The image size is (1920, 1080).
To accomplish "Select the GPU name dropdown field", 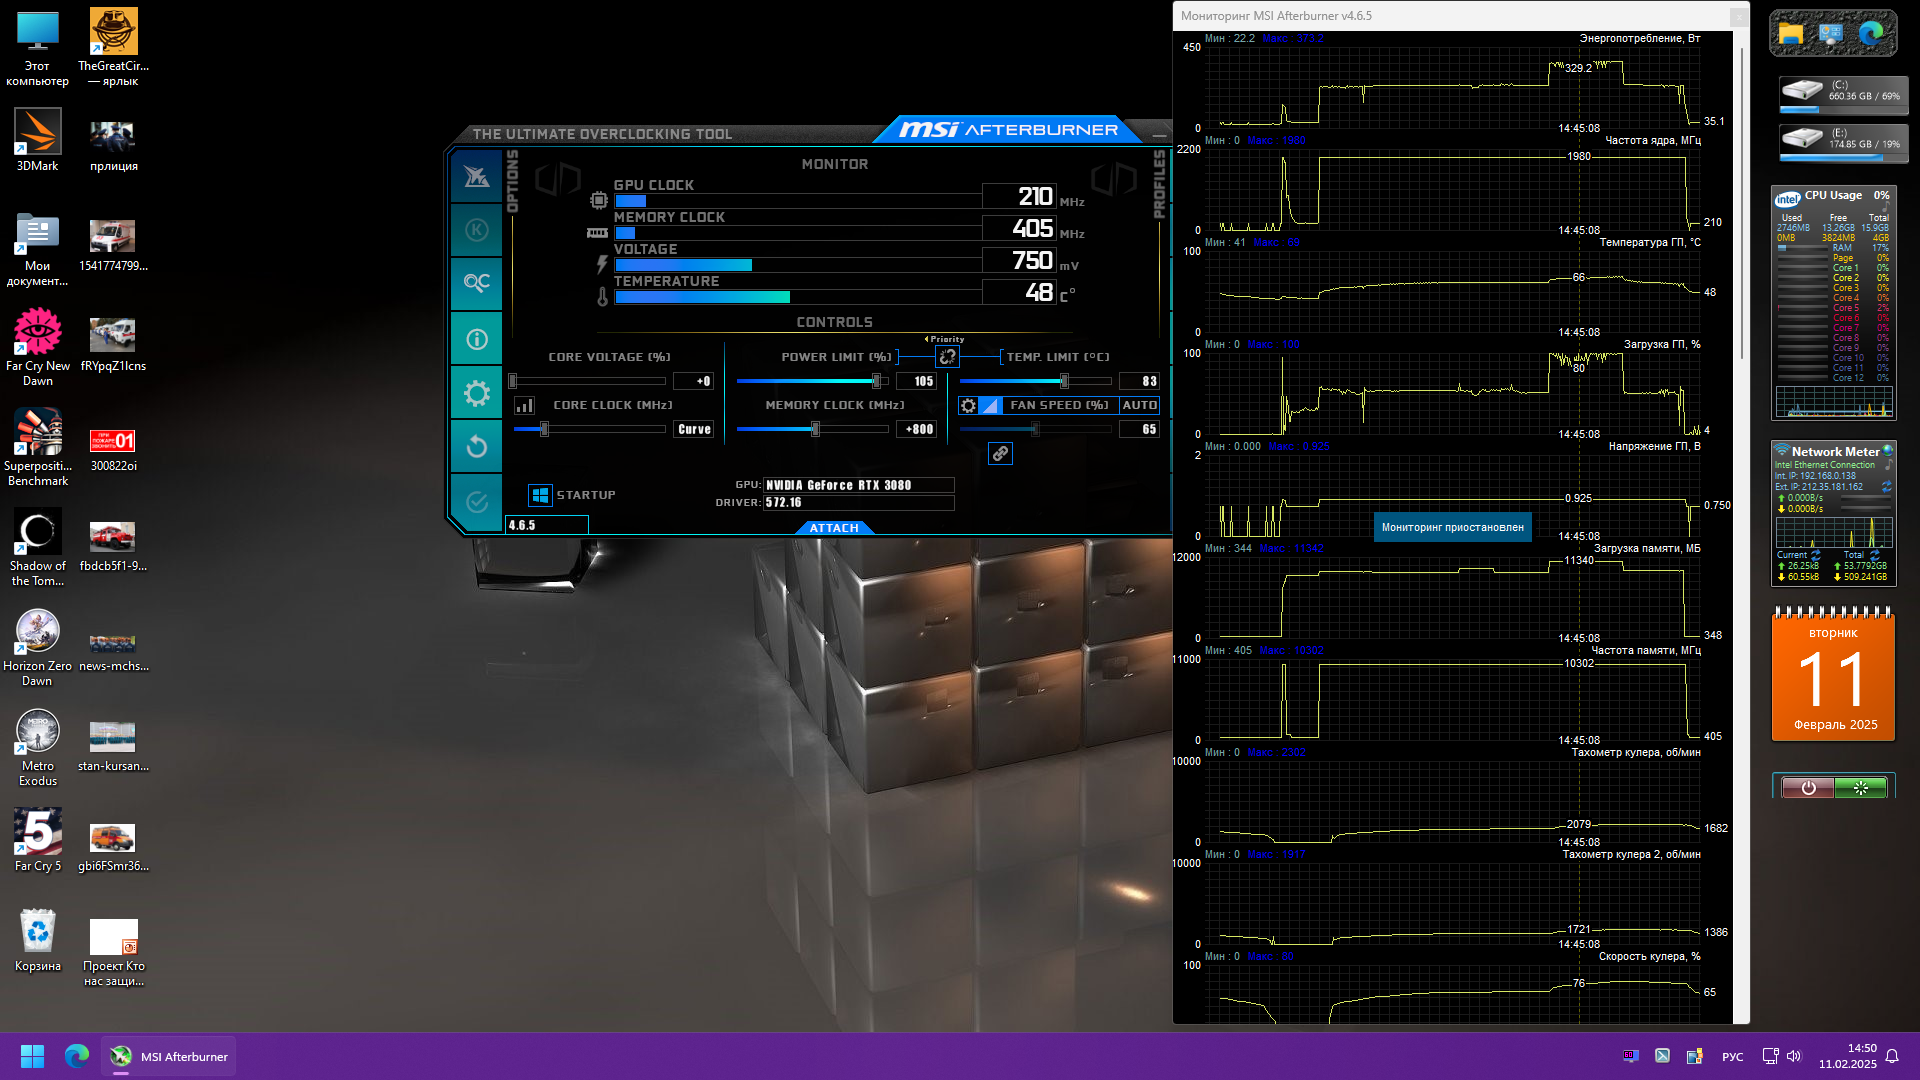I will (858, 485).
